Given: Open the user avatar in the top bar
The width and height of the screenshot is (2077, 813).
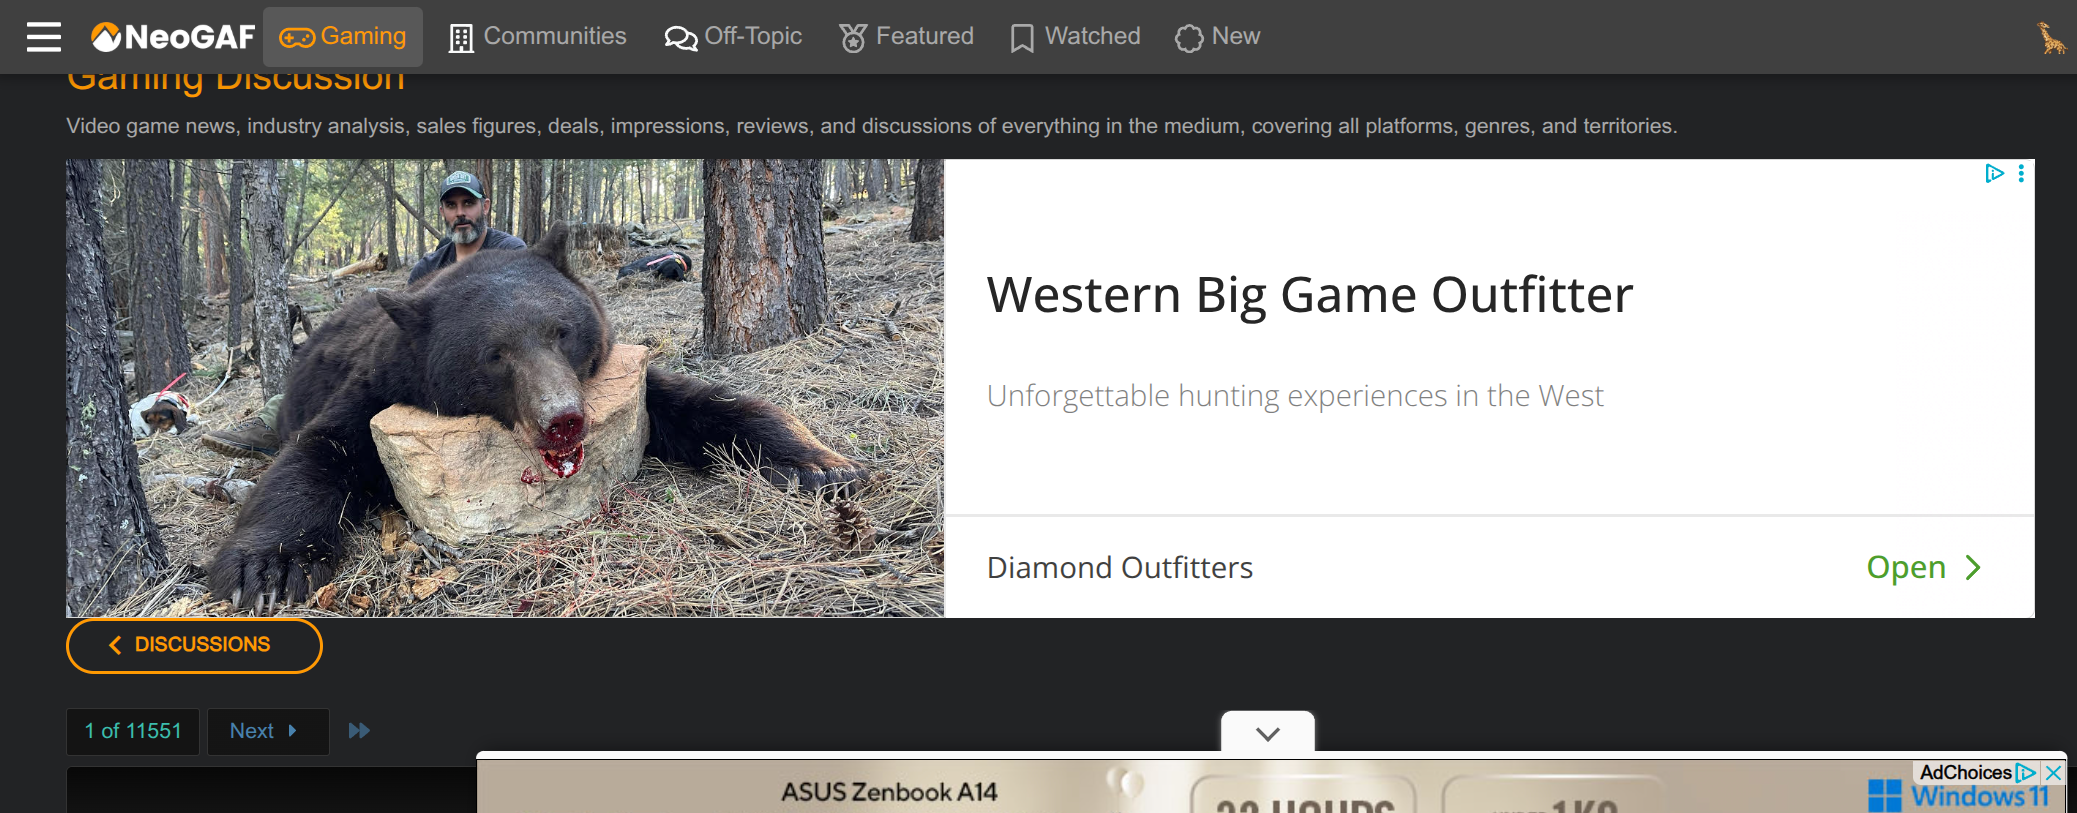Looking at the screenshot, I should tap(2051, 38).
